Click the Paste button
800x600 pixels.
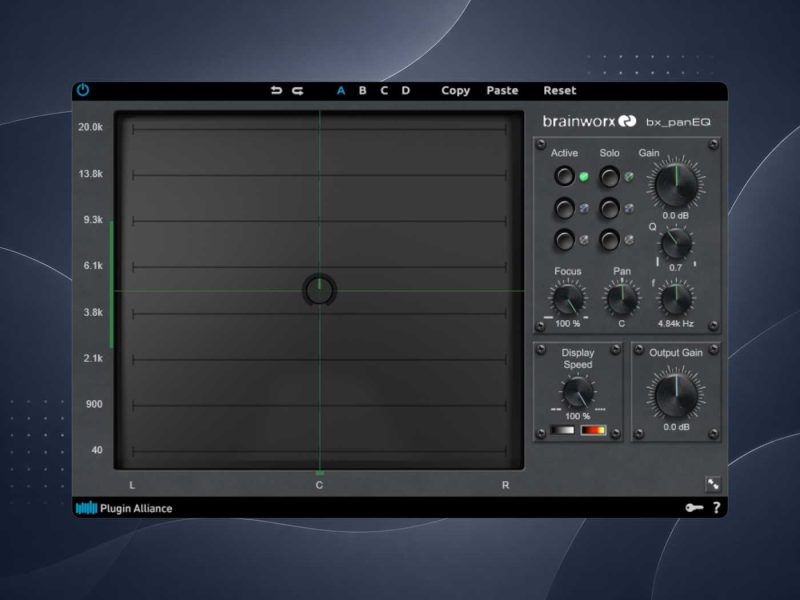pyautogui.click(x=502, y=91)
